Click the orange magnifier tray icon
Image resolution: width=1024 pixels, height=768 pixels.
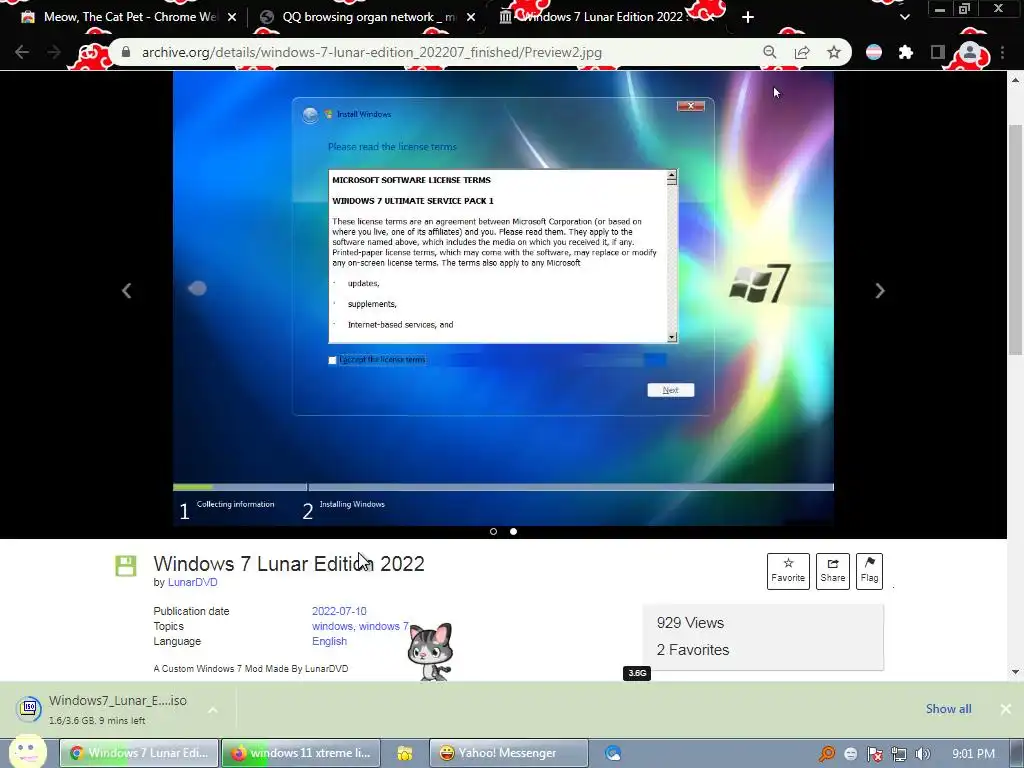coord(827,754)
